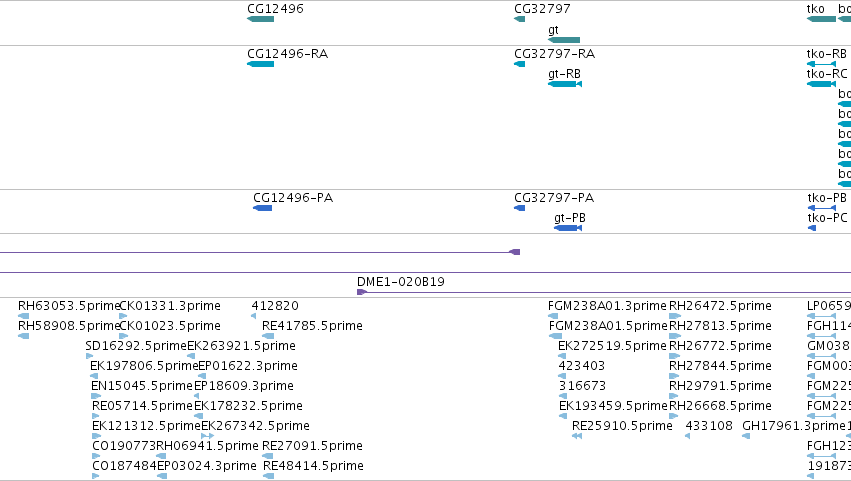
Task: Select EST RE48414.5prime
Action: pyautogui.click(x=313, y=467)
